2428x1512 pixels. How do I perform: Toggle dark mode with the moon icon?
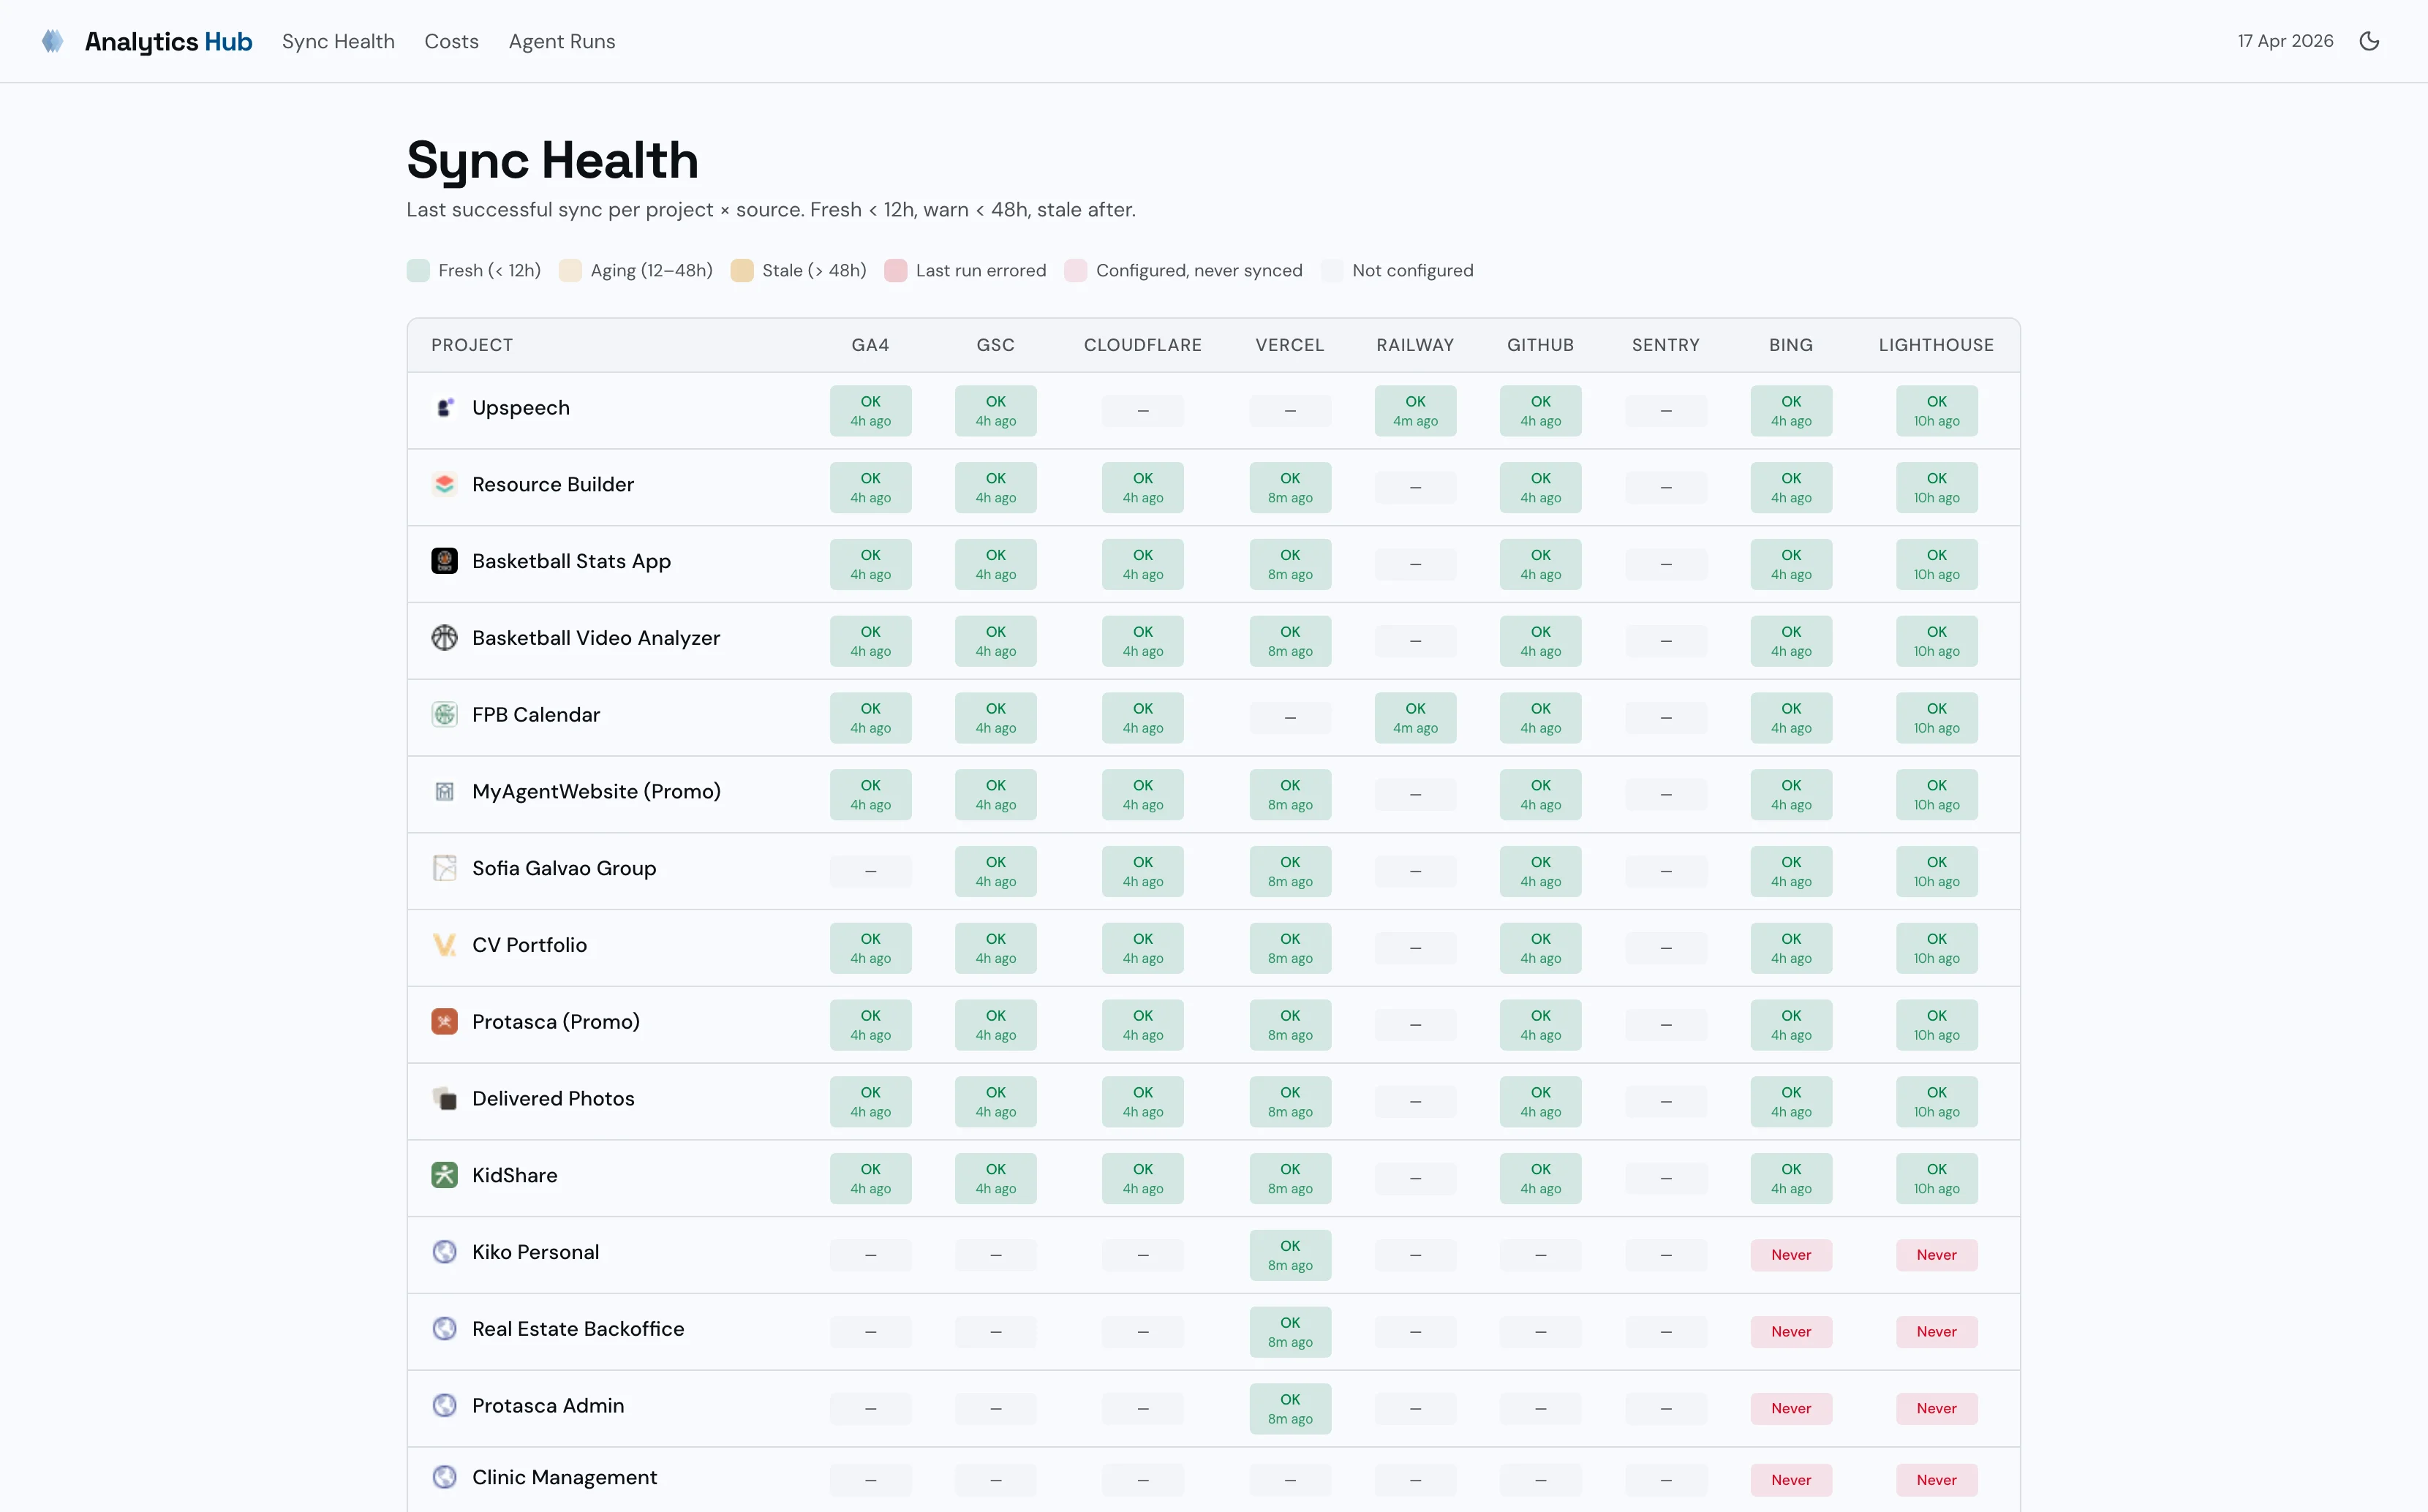pos(2370,41)
